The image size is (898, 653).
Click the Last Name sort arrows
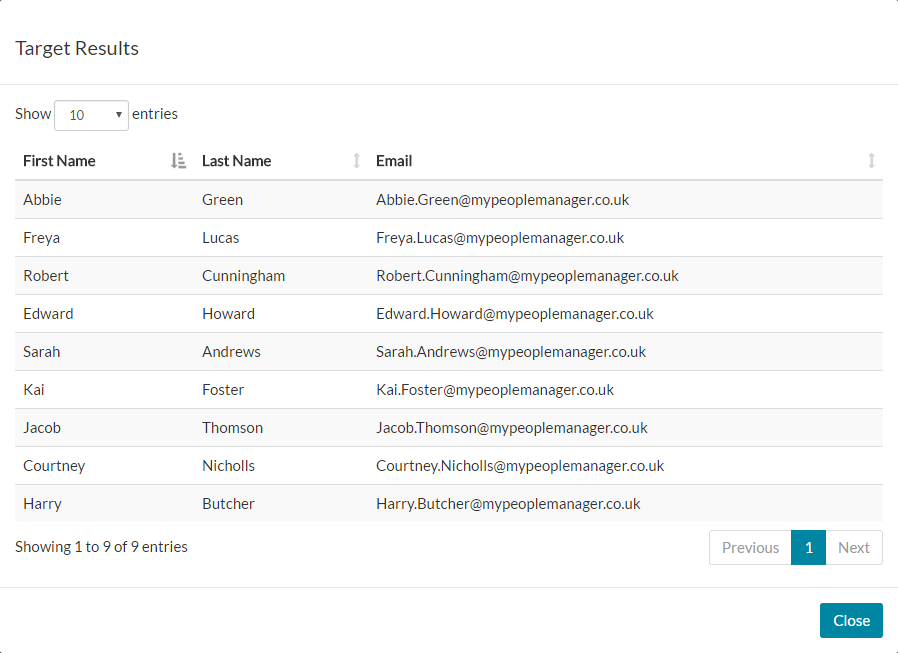tap(357, 161)
